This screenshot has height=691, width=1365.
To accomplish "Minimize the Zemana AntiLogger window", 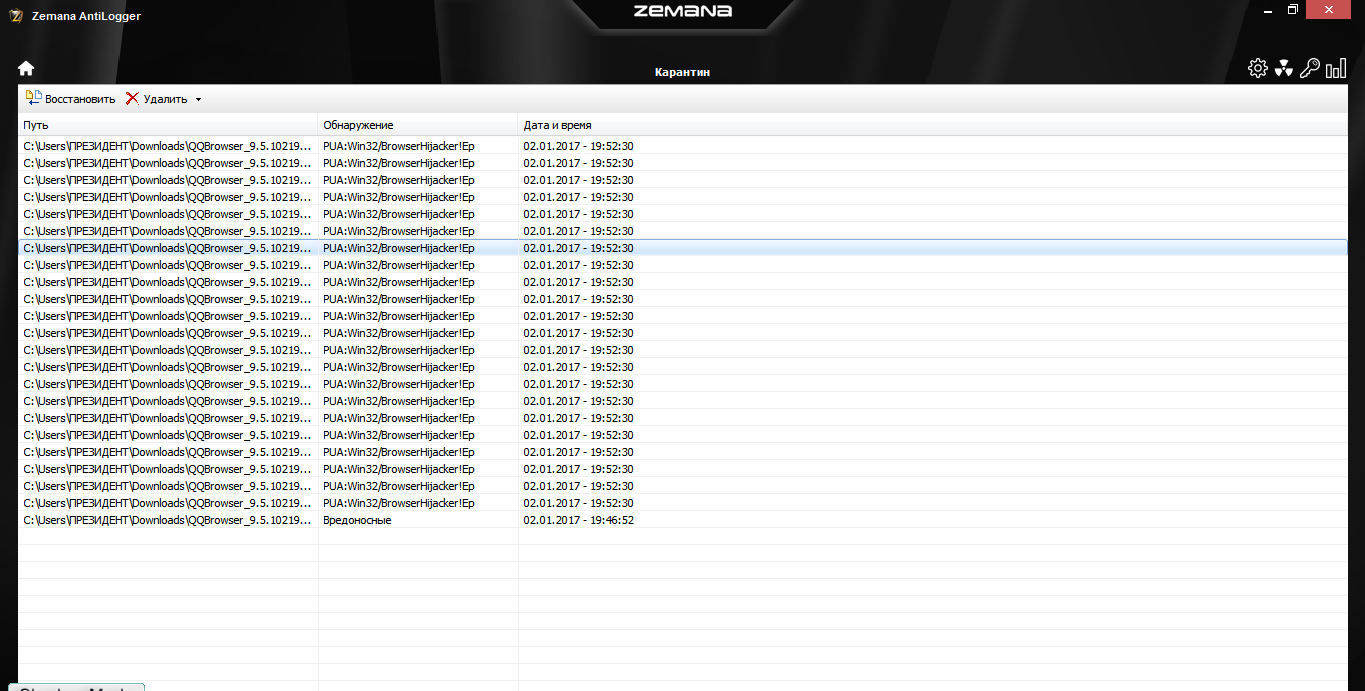I will coord(1267,9).
